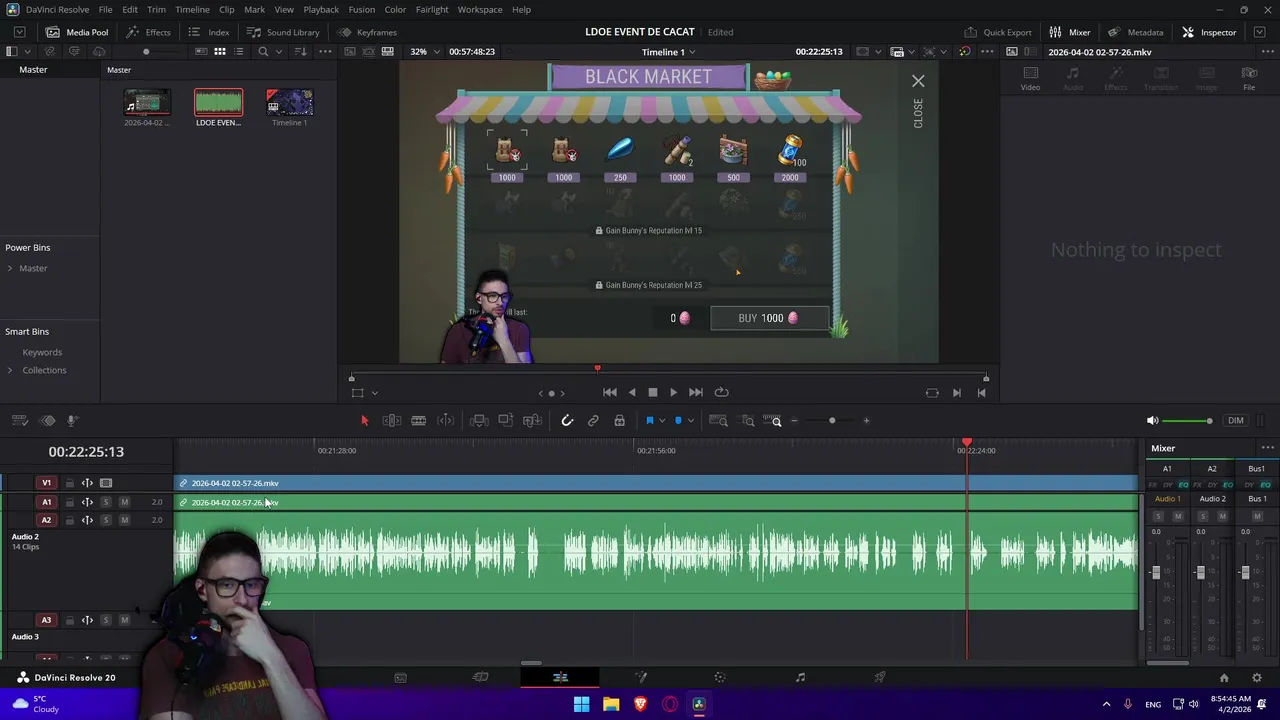This screenshot has height=720, width=1280.
Task: Open the Playback menu
Action: (x=321, y=9)
